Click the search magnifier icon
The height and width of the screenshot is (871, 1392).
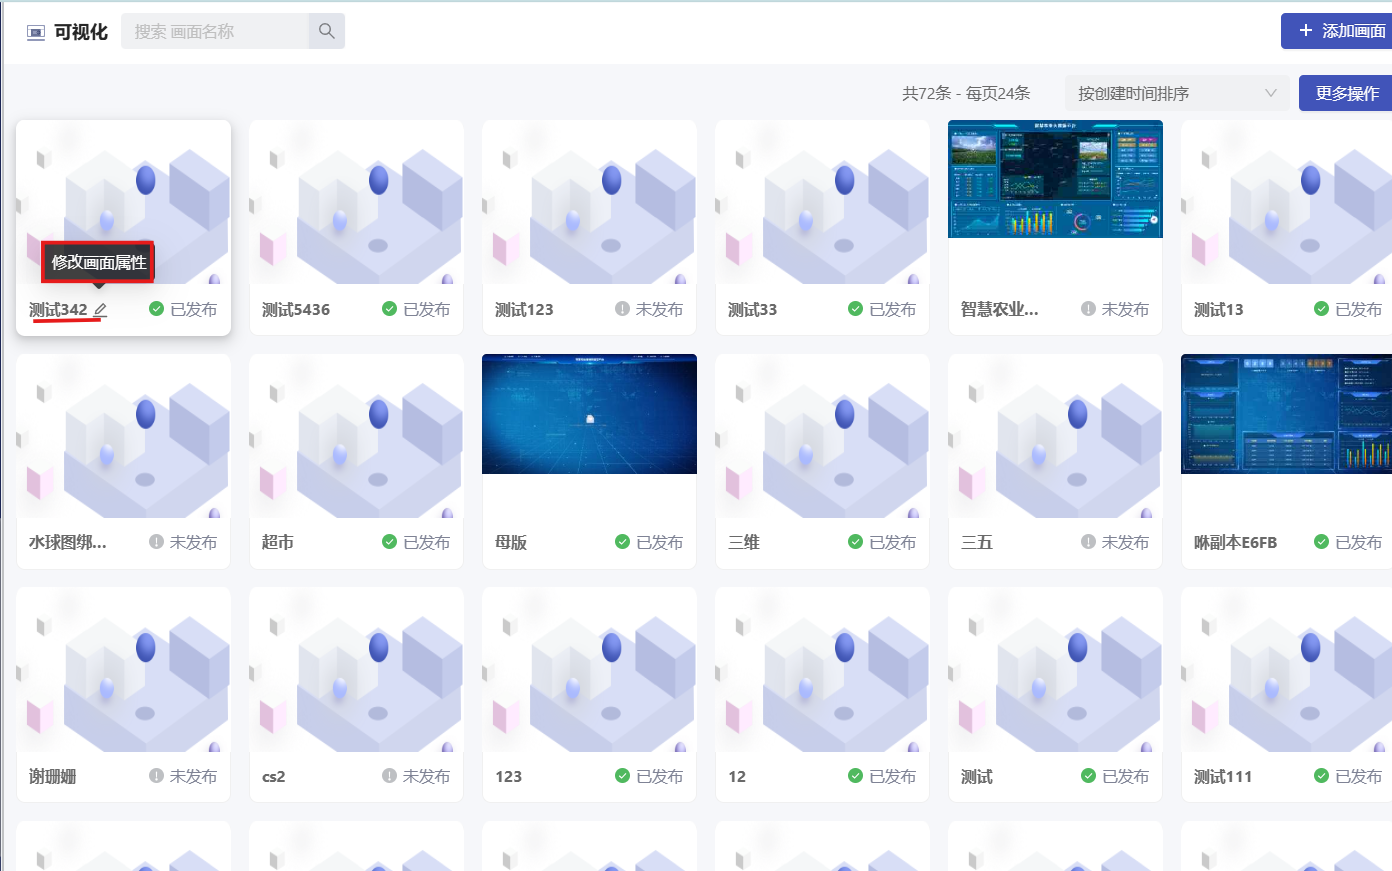(326, 31)
